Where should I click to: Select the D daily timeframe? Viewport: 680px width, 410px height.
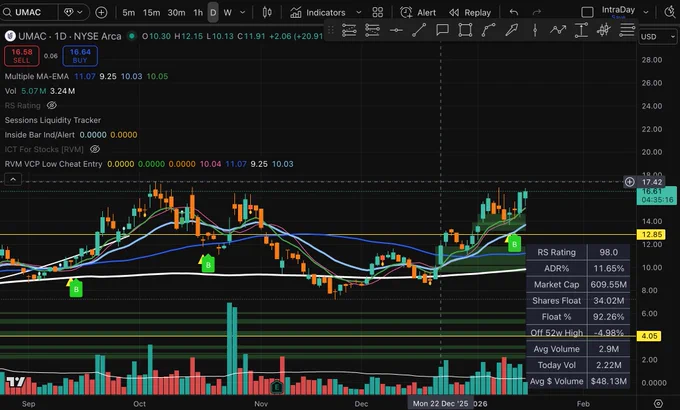(x=213, y=13)
